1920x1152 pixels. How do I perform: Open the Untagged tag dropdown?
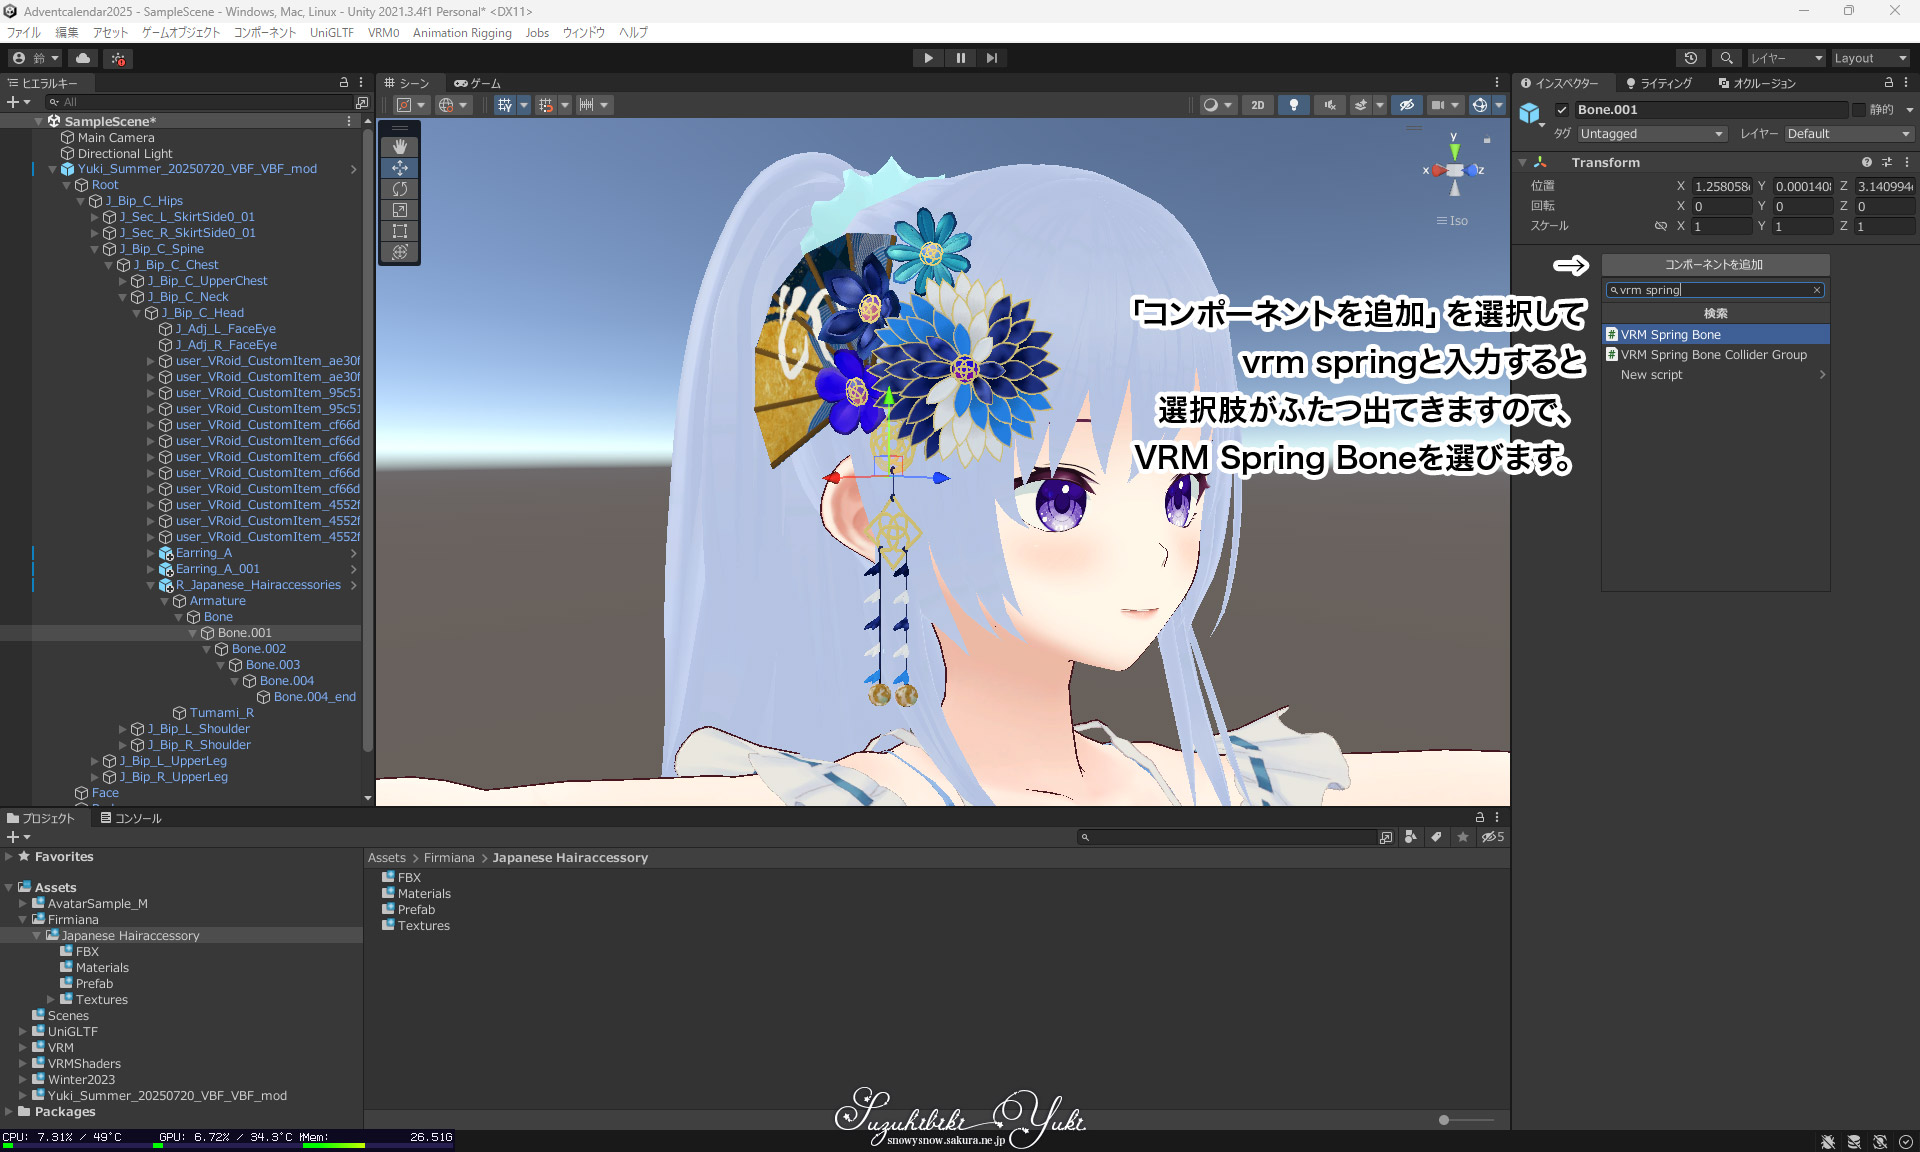1651,134
